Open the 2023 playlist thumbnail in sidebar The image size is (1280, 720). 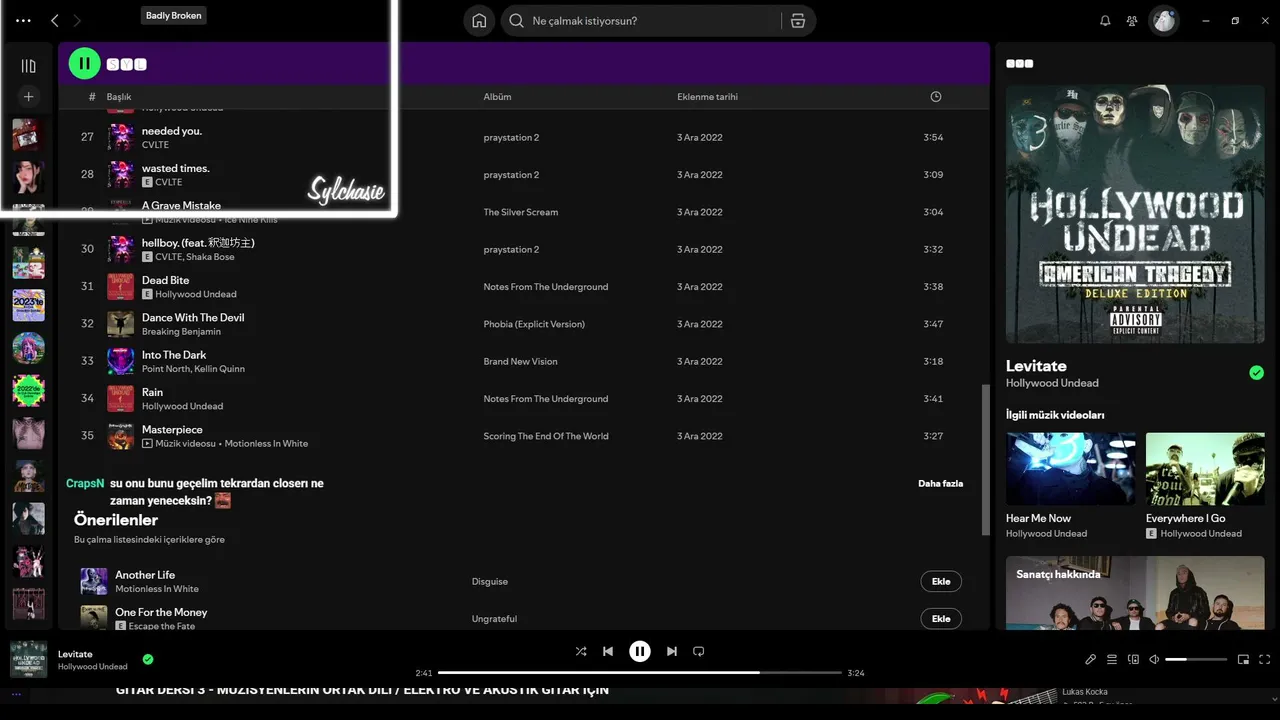click(x=29, y=305)
